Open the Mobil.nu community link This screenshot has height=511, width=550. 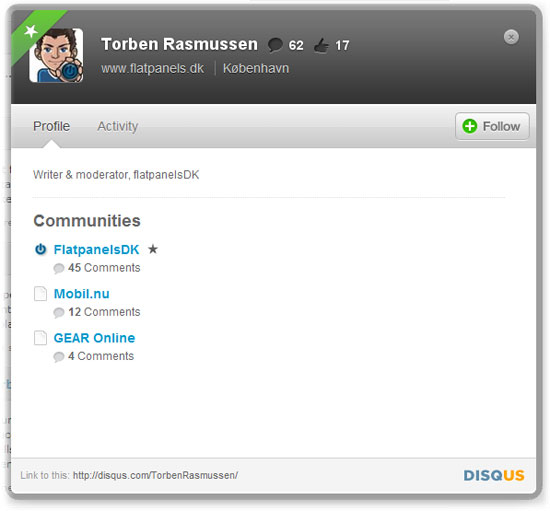[81, 294]
